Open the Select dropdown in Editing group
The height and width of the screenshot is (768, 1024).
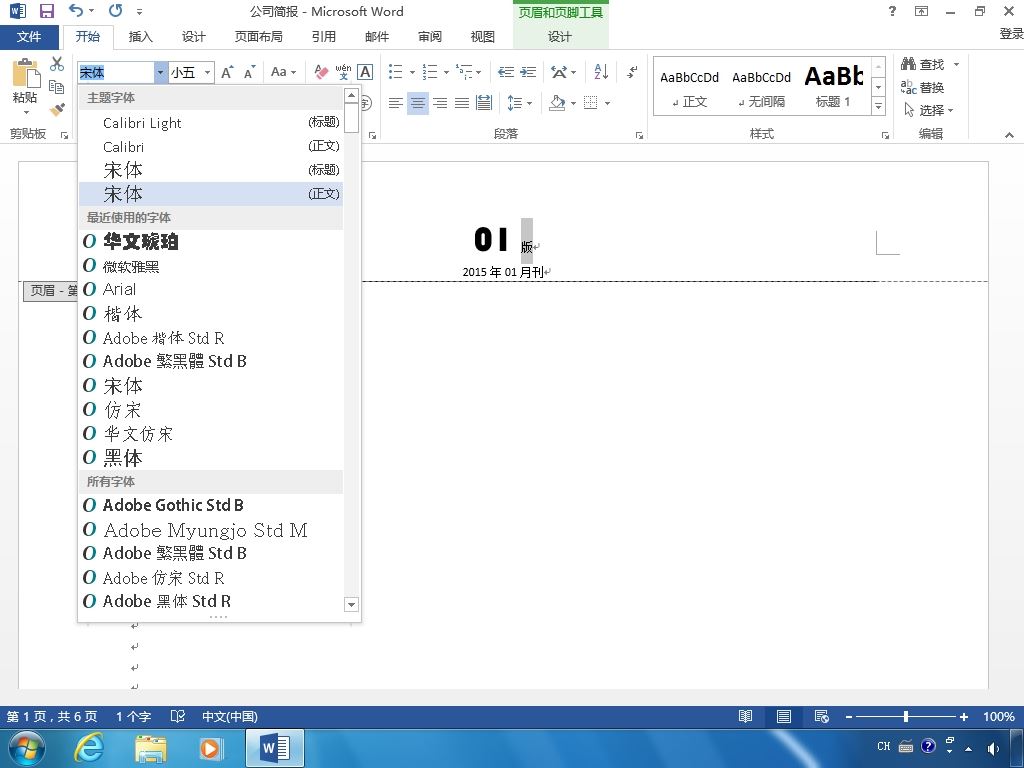pyautogui.click(x=929, y=110)
